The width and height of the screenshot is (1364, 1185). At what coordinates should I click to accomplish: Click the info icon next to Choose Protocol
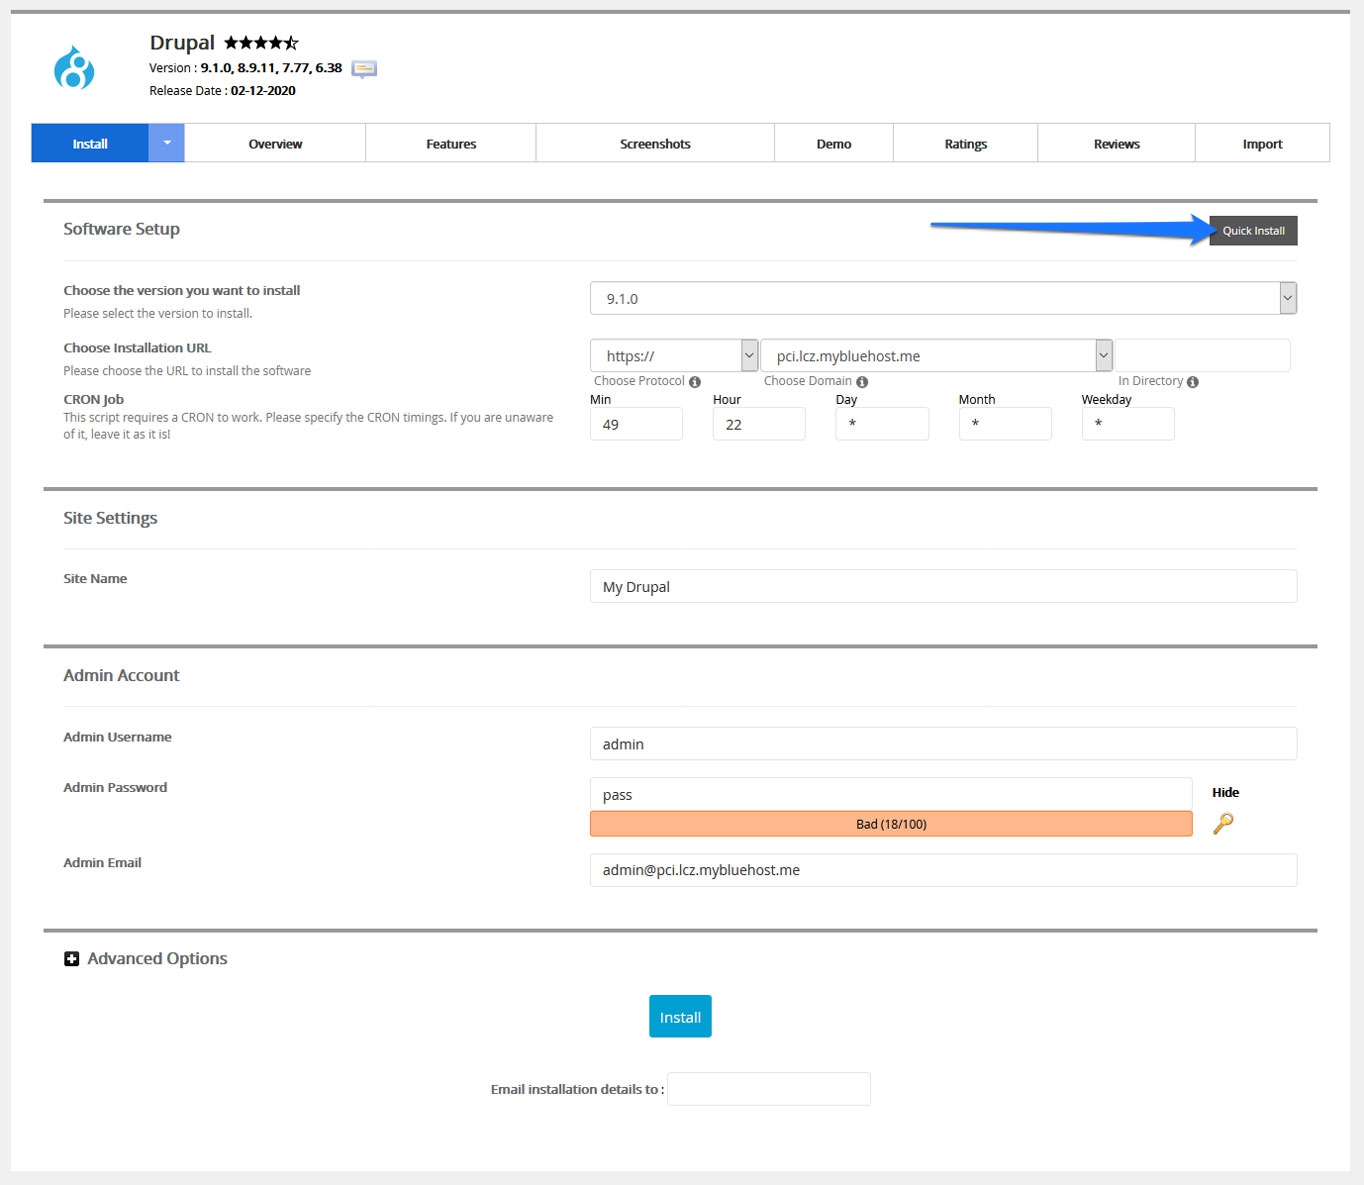(x=695, y=382)
